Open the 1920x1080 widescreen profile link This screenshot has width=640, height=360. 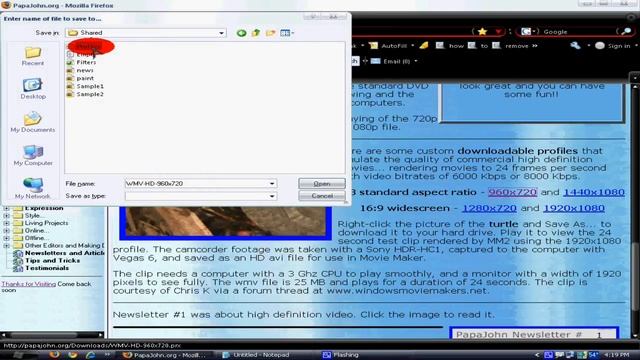(x=573, y=208)
